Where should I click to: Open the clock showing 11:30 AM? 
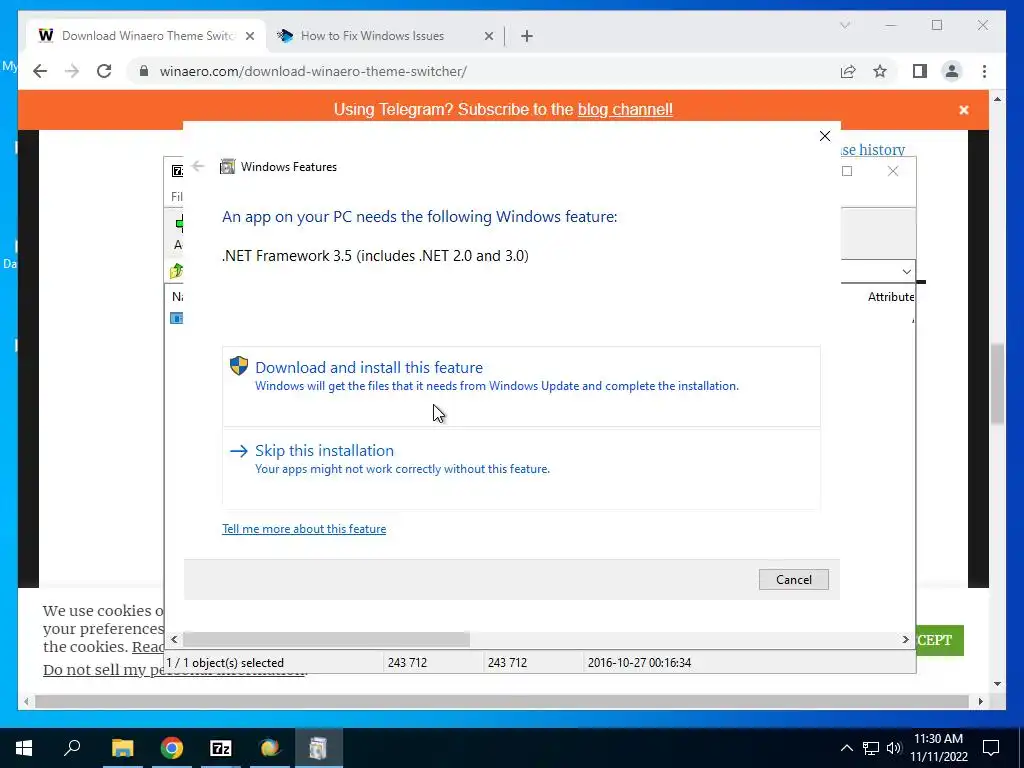tap(938, 748)
